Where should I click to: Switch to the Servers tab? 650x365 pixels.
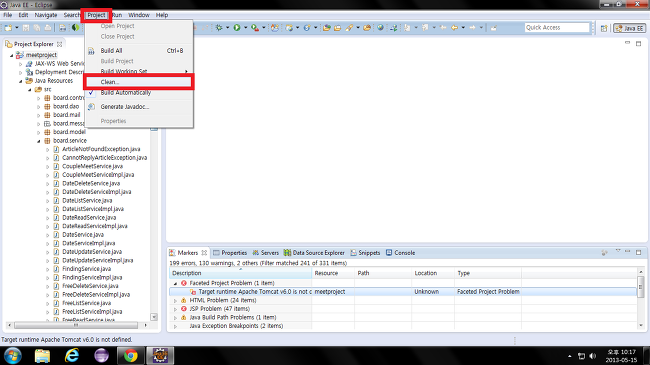click(265, 253)
